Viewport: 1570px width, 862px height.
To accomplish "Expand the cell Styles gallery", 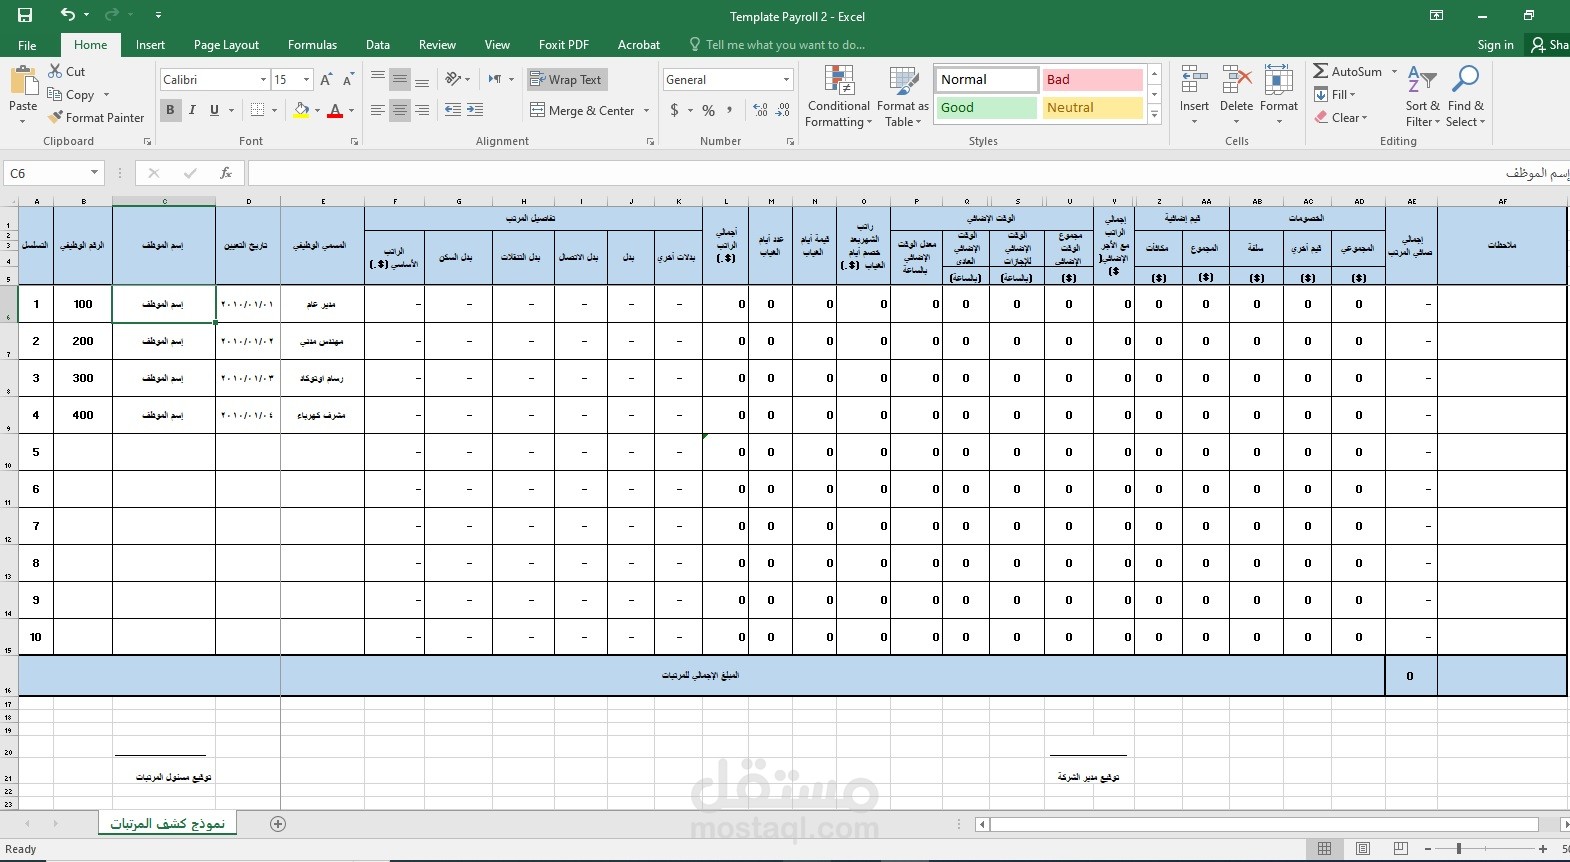I will (x=1154, y=116).
